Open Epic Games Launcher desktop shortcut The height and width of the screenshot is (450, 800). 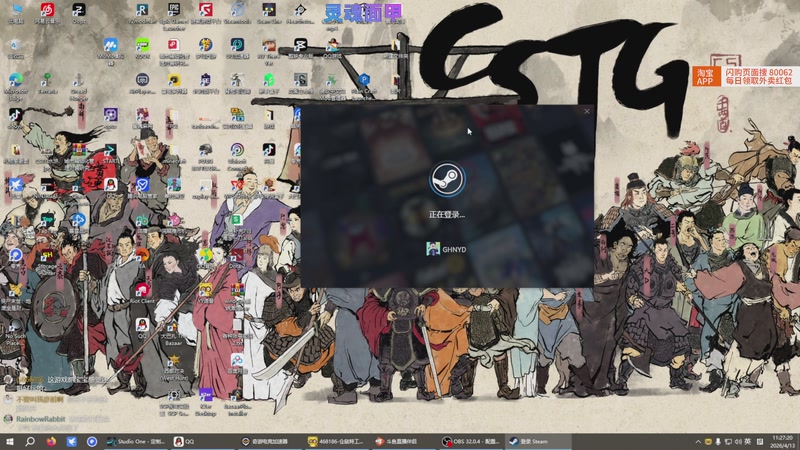click(x=173, y=15)
